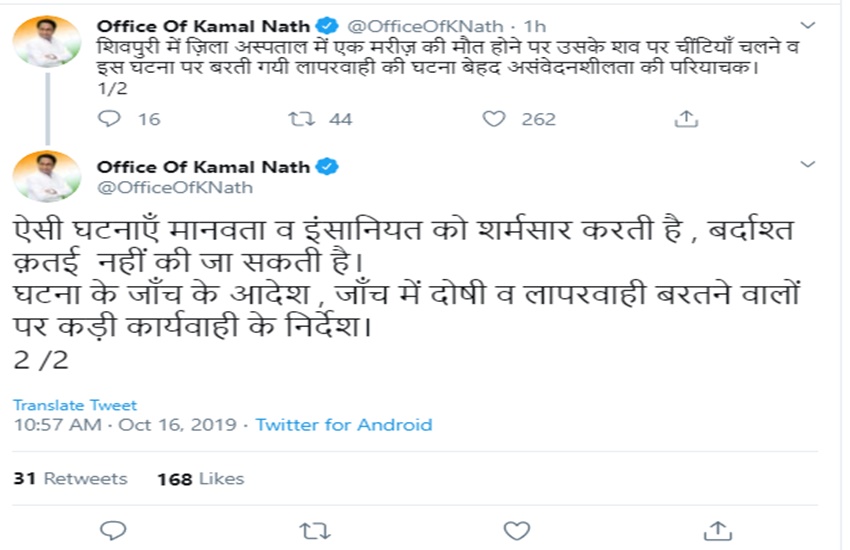Screen dimensions: 850x550
Task: Click verified badge beside first Office Of Kamal Nath
Action: 326,23
